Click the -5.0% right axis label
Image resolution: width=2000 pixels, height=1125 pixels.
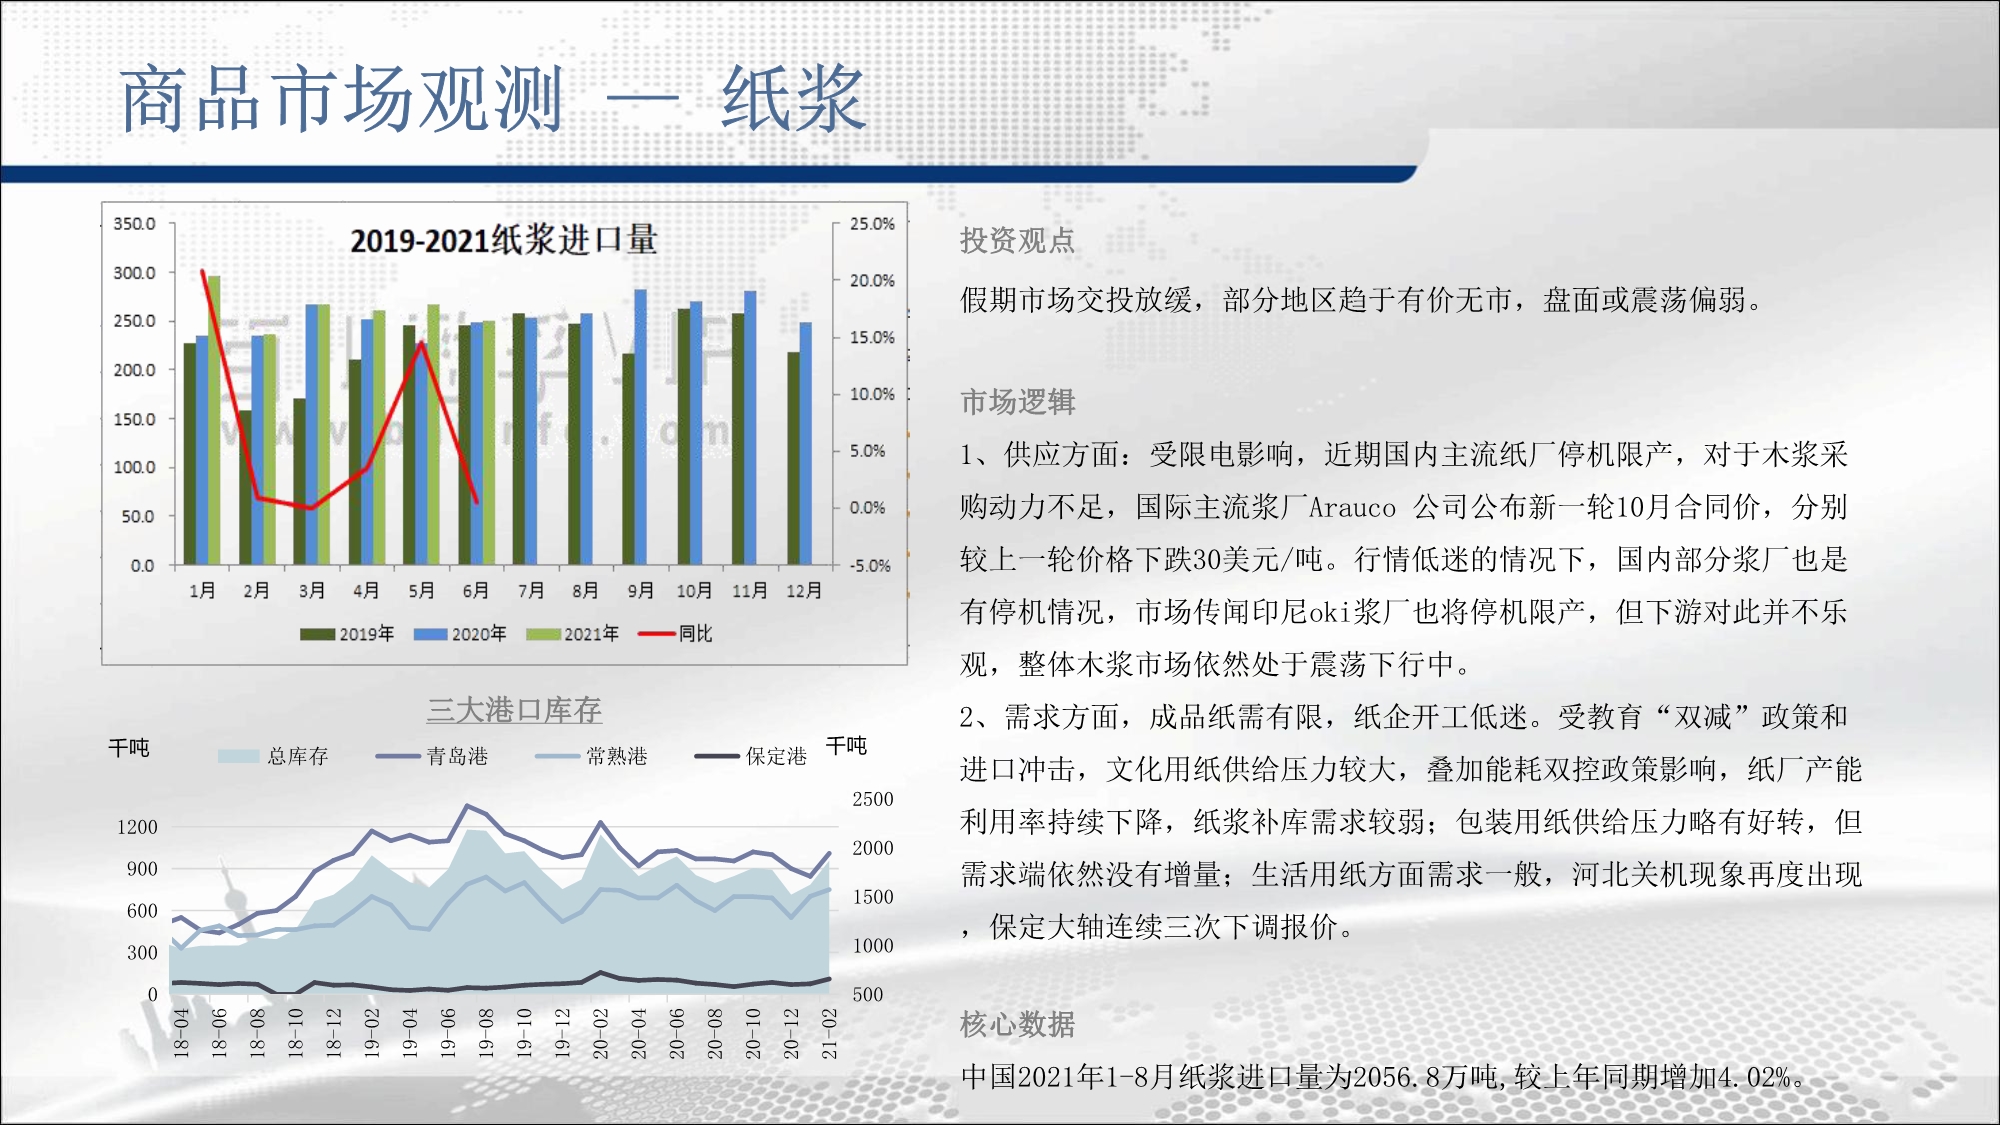point(870,566)
